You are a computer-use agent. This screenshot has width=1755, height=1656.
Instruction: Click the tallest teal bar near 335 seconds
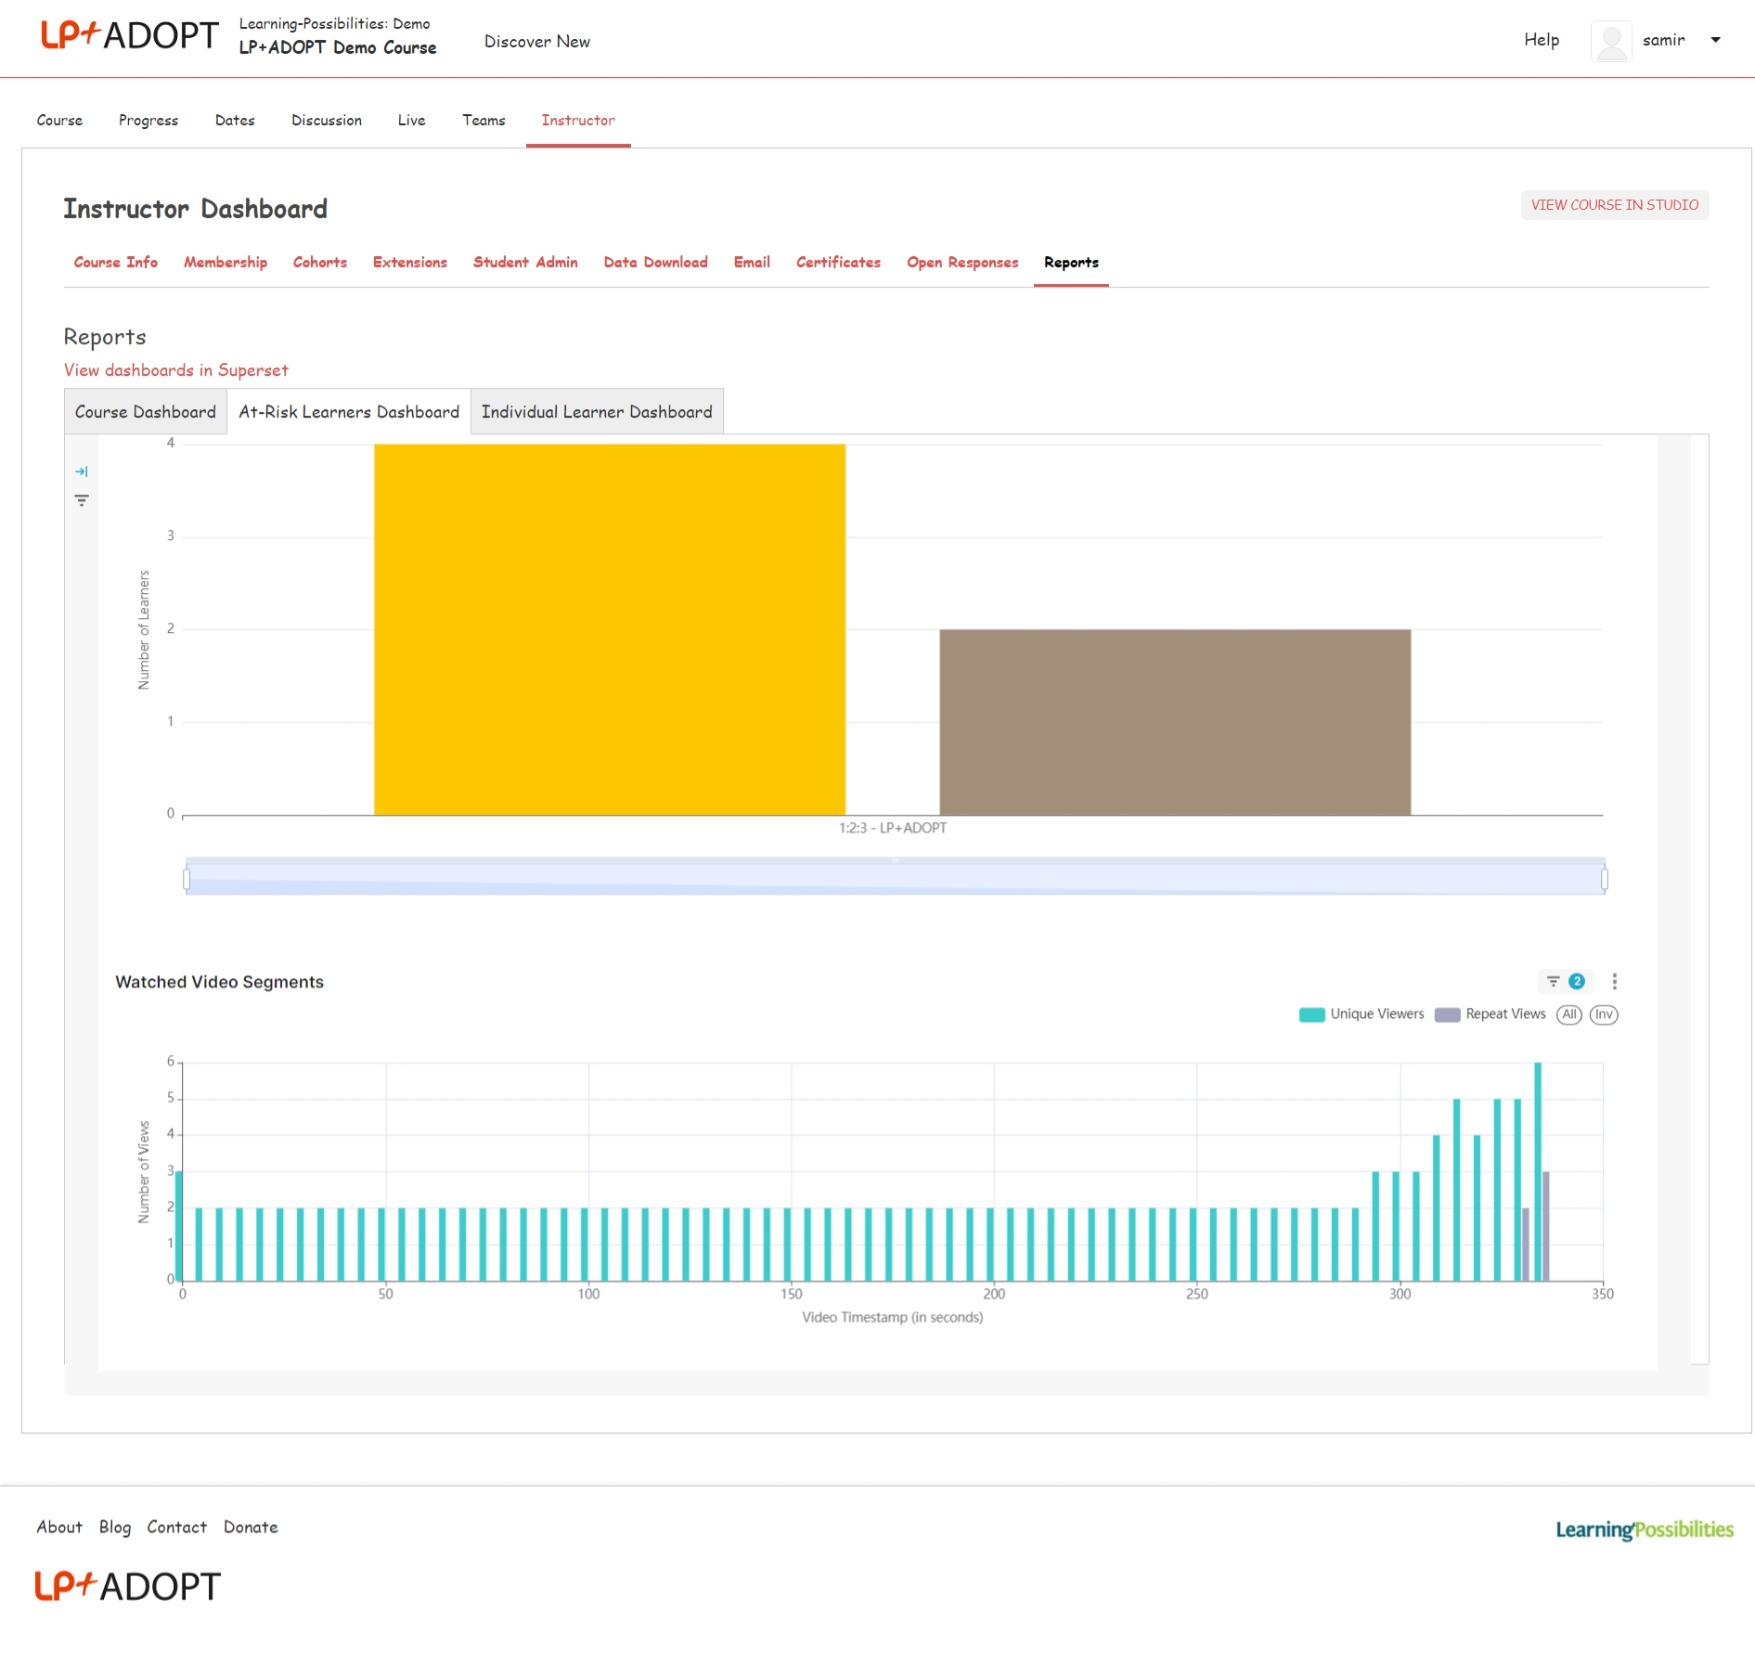pos(1537,1171)
